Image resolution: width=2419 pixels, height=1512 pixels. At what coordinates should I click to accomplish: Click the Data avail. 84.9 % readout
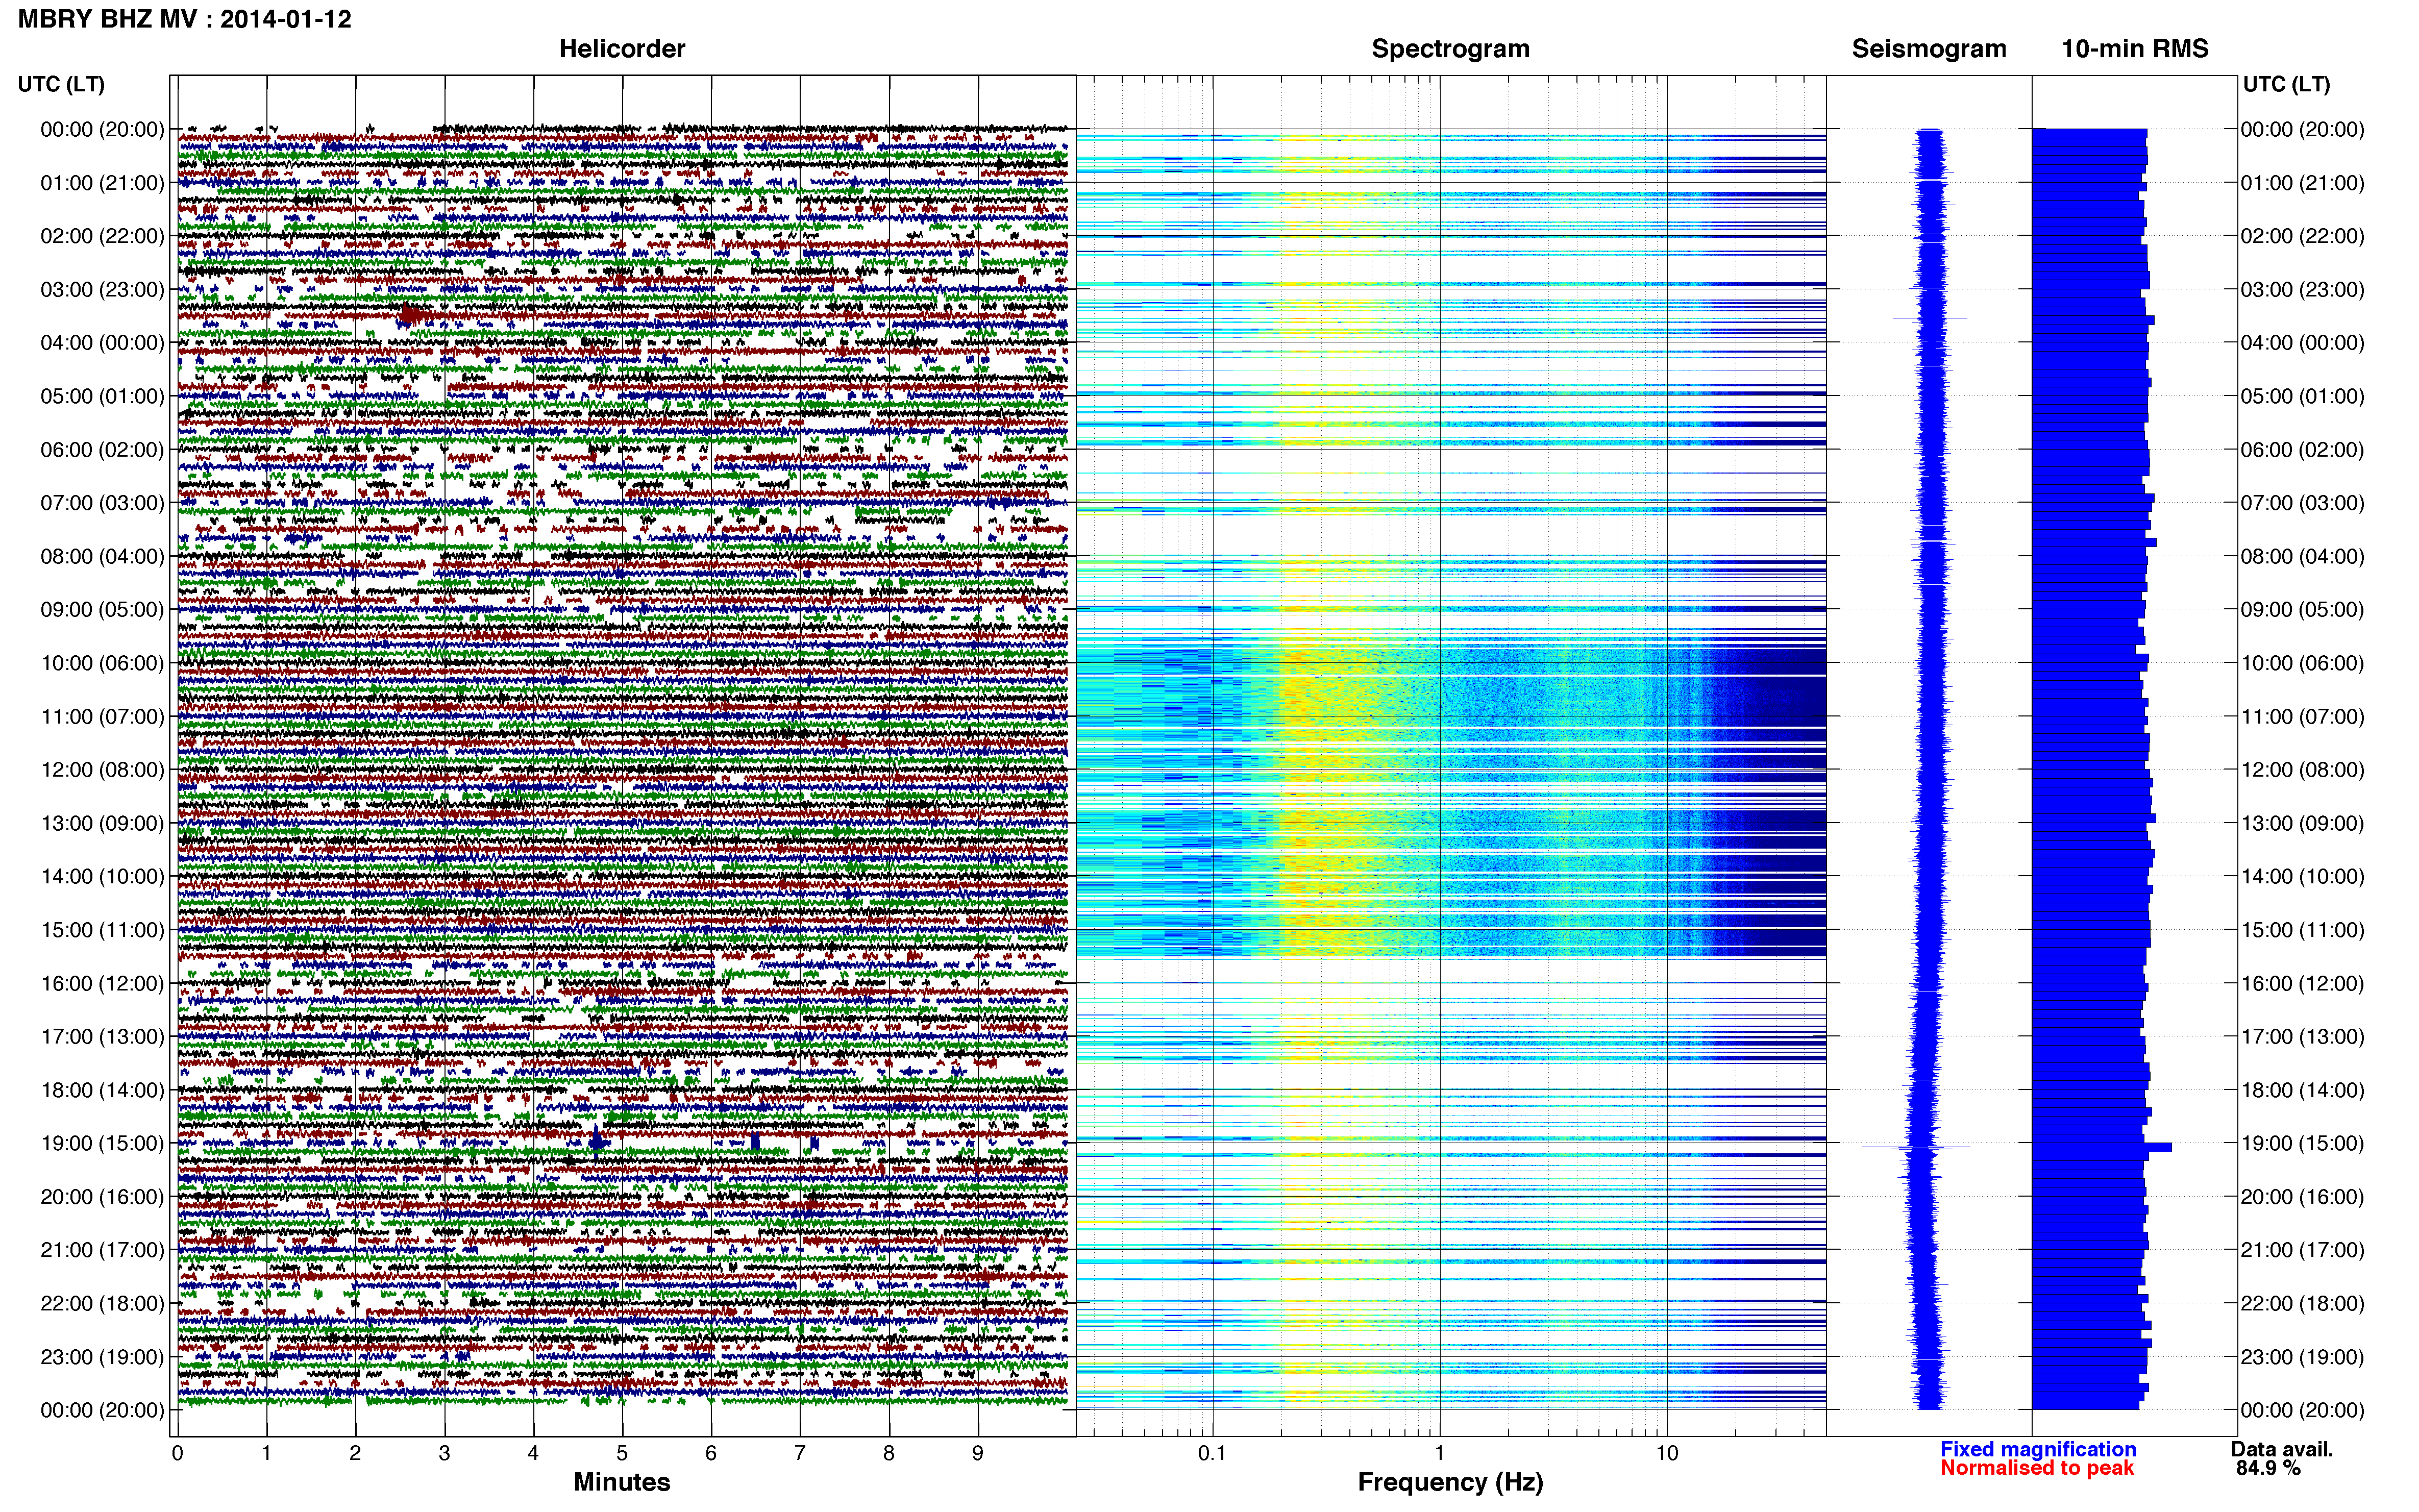pos(2282,1458)
